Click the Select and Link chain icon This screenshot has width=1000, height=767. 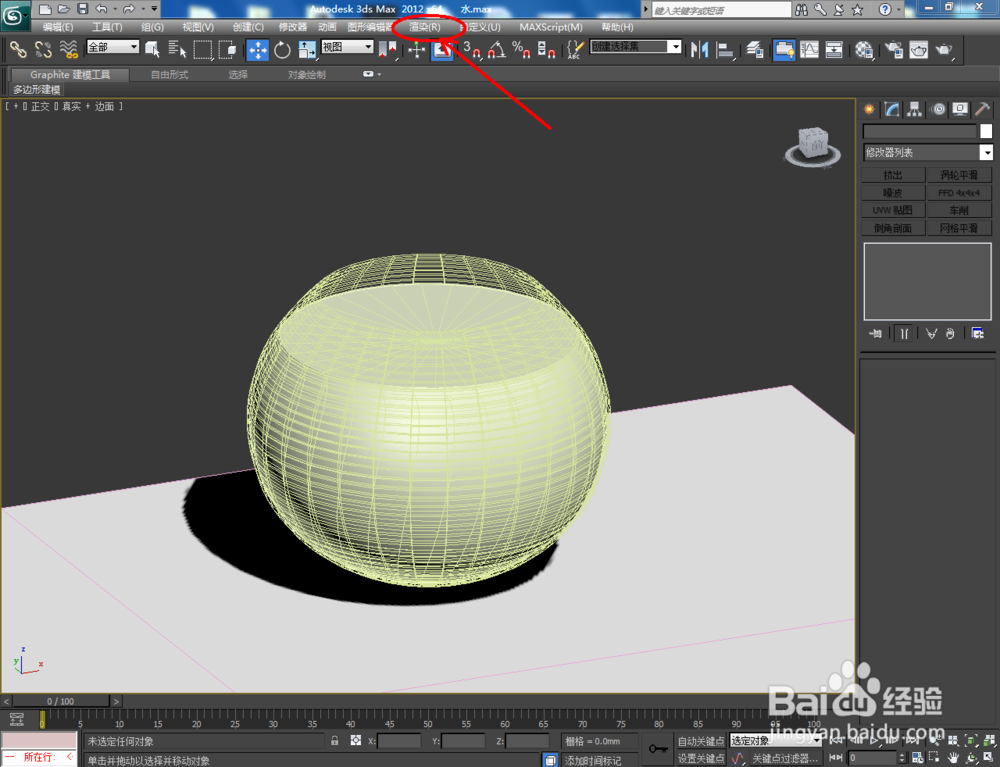tap(18, 50)
